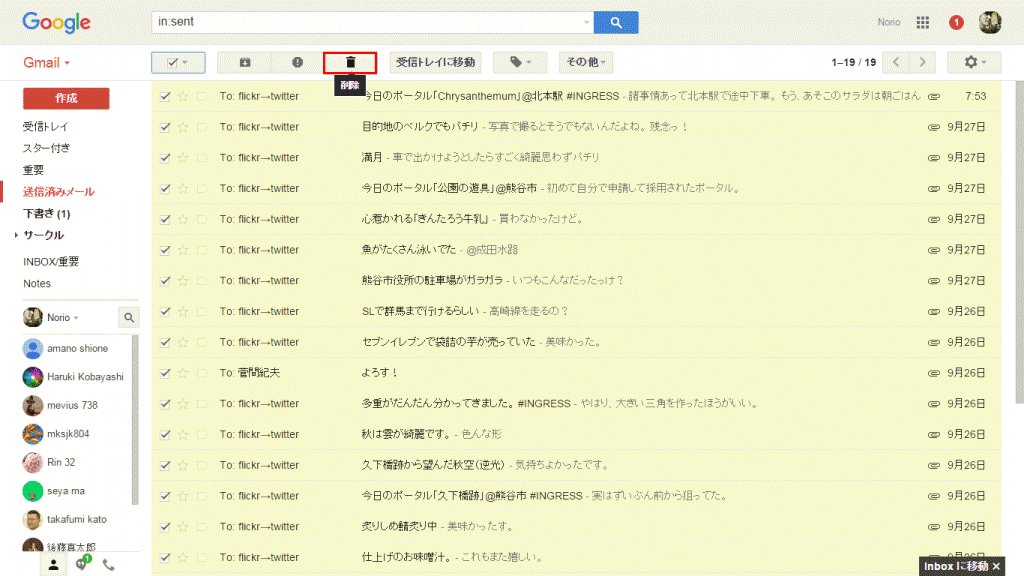Click the red 作成 compose button
This screenshot has width=1024, height=576.
pos(66,98)
